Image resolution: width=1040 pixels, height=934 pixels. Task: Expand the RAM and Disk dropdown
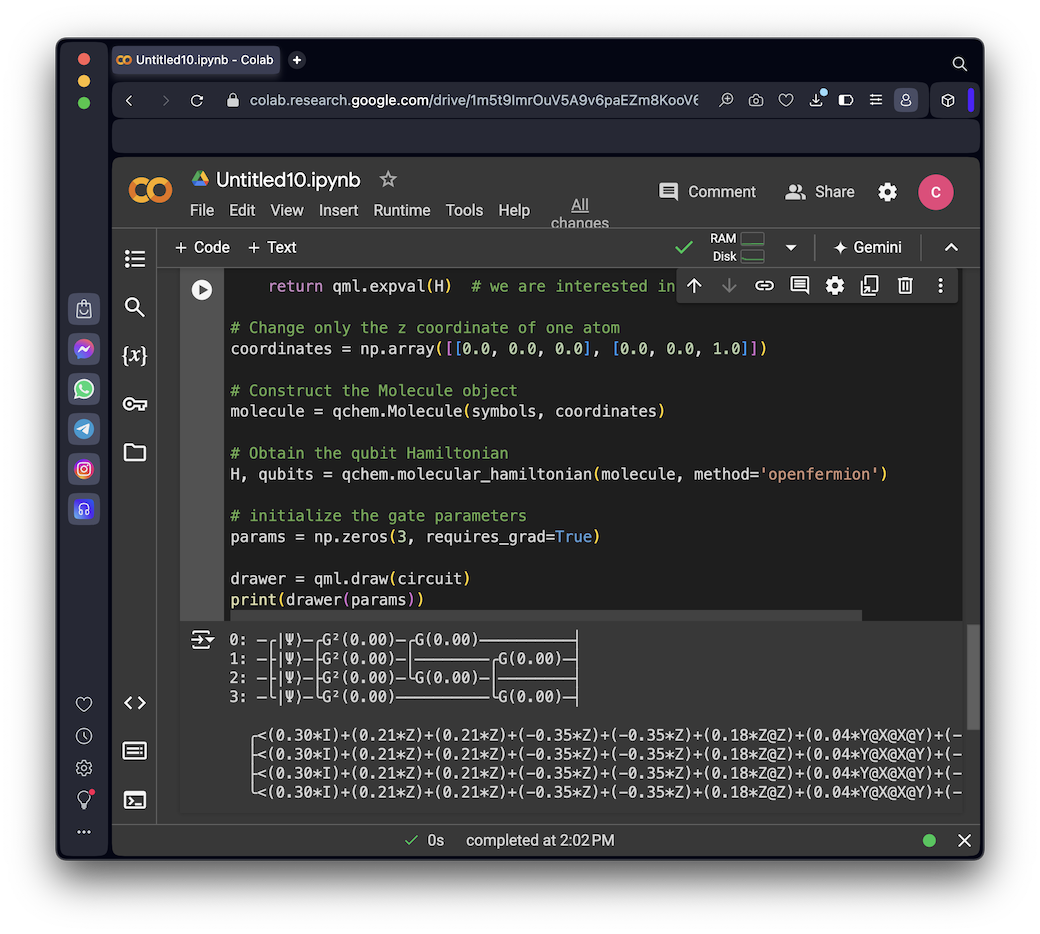pos(791,248)
